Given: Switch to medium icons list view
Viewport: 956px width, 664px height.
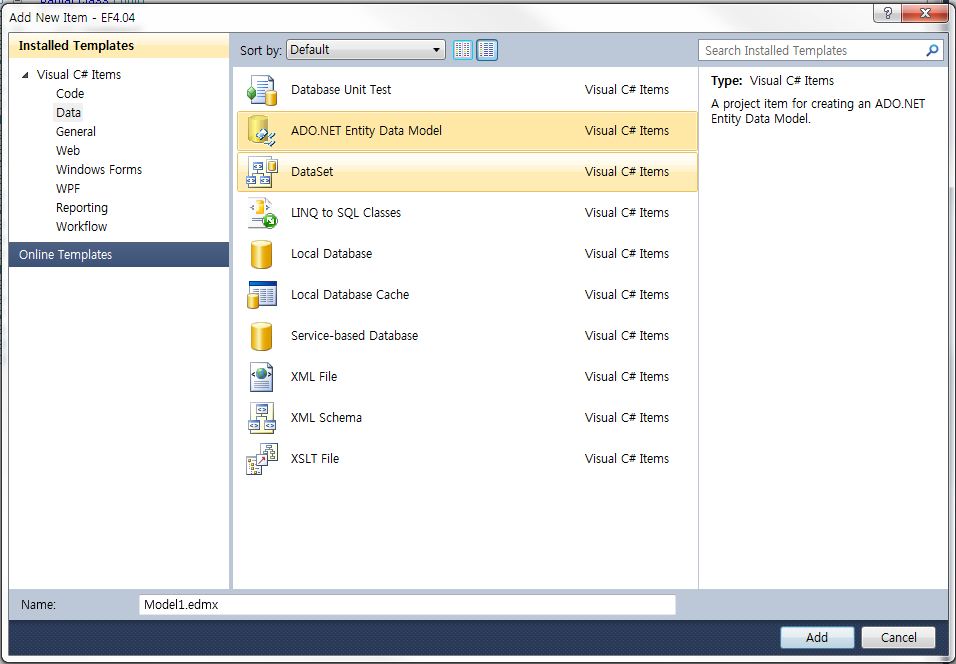Looking at the screenshot, I should click(487, 50).
